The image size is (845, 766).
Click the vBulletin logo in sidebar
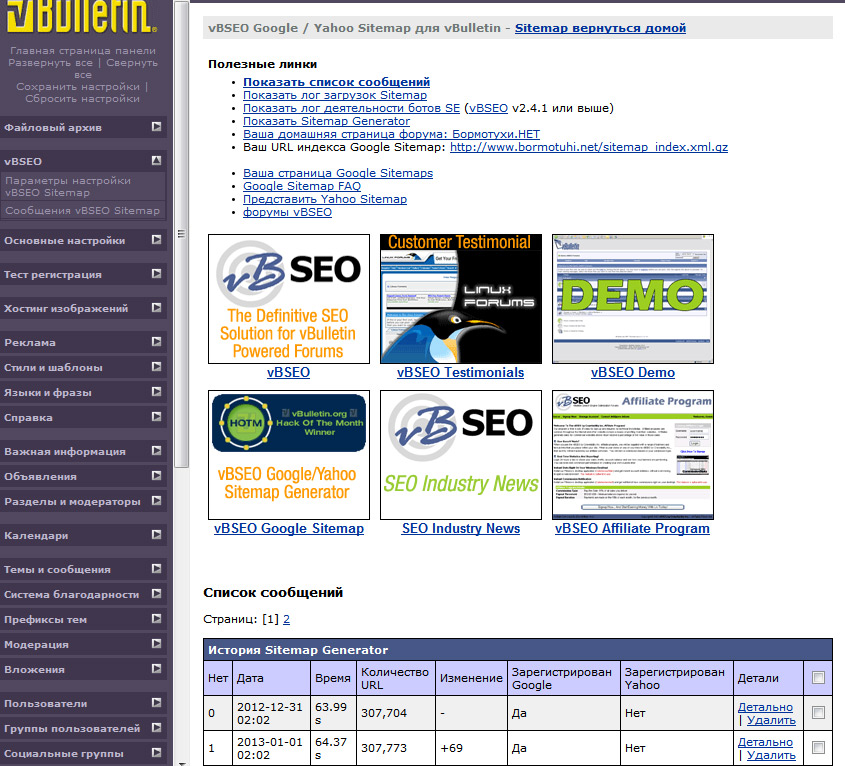(82, 17)
